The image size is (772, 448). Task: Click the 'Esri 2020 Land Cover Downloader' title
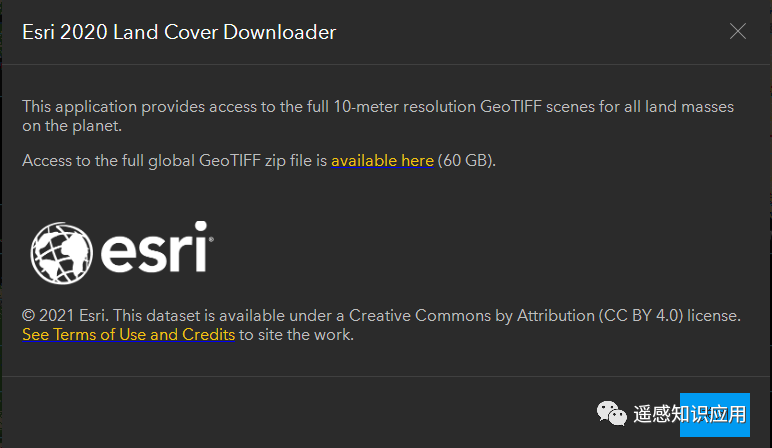pos(179,32)
